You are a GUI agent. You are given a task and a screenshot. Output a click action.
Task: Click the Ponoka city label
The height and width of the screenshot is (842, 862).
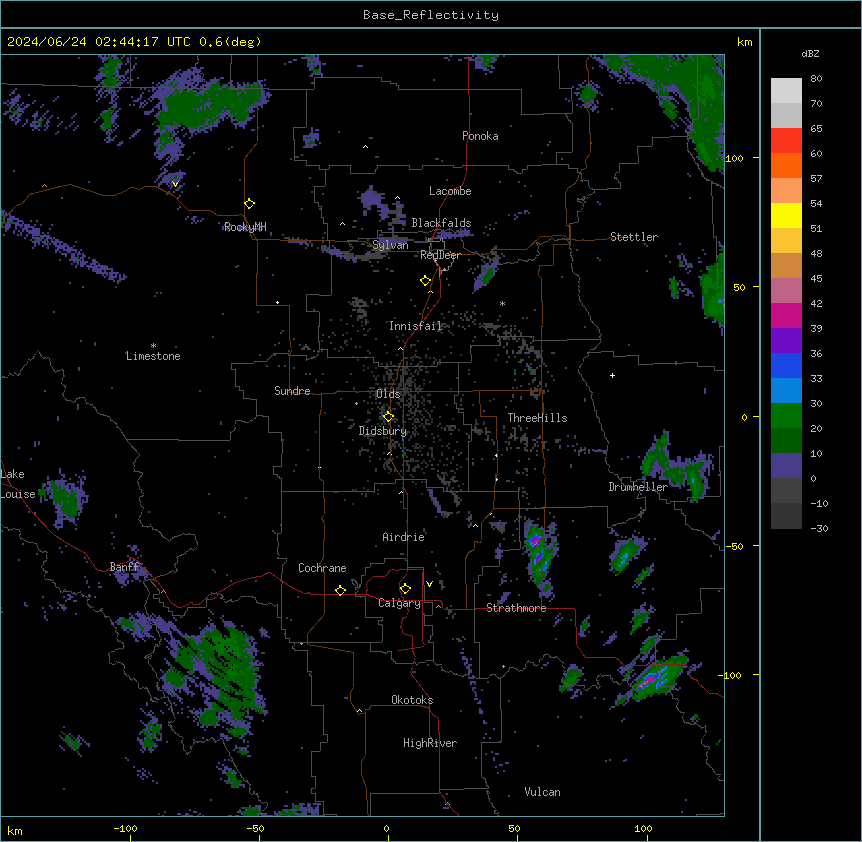[480, 136]
